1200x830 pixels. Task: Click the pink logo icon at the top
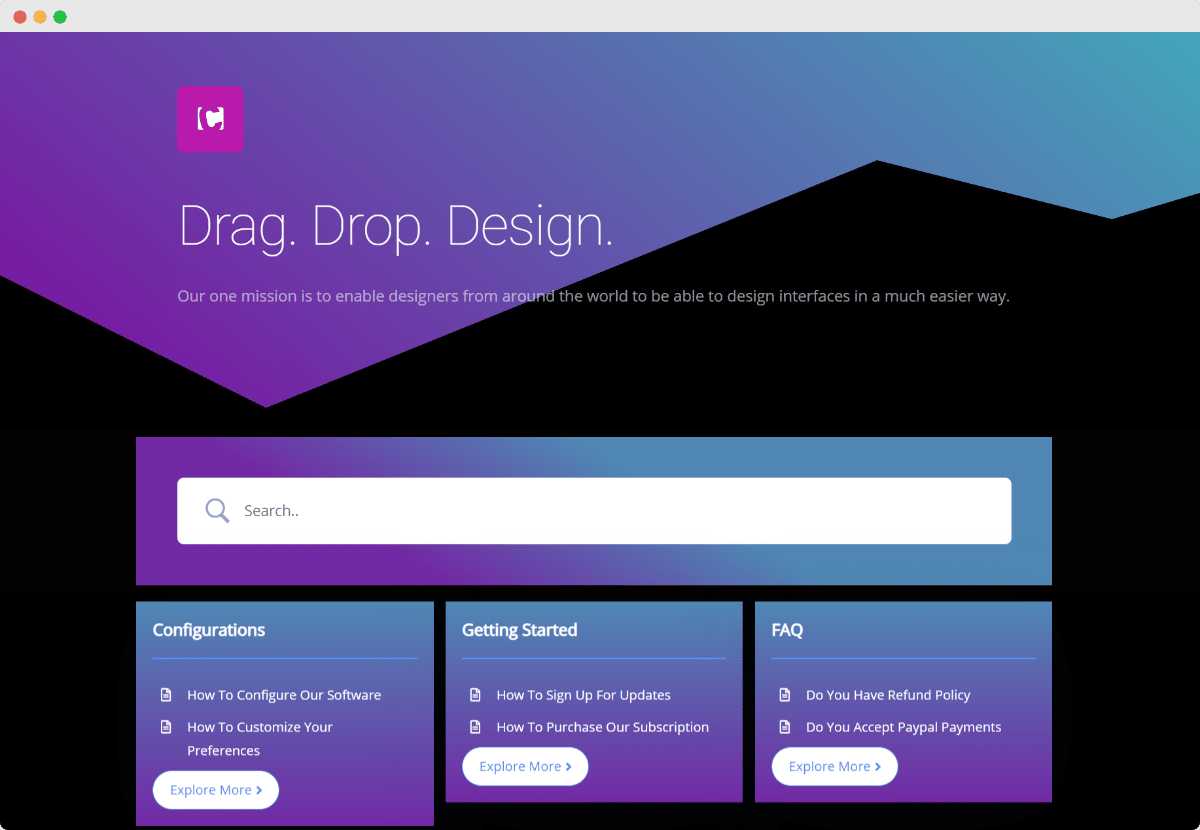[210, 118]
